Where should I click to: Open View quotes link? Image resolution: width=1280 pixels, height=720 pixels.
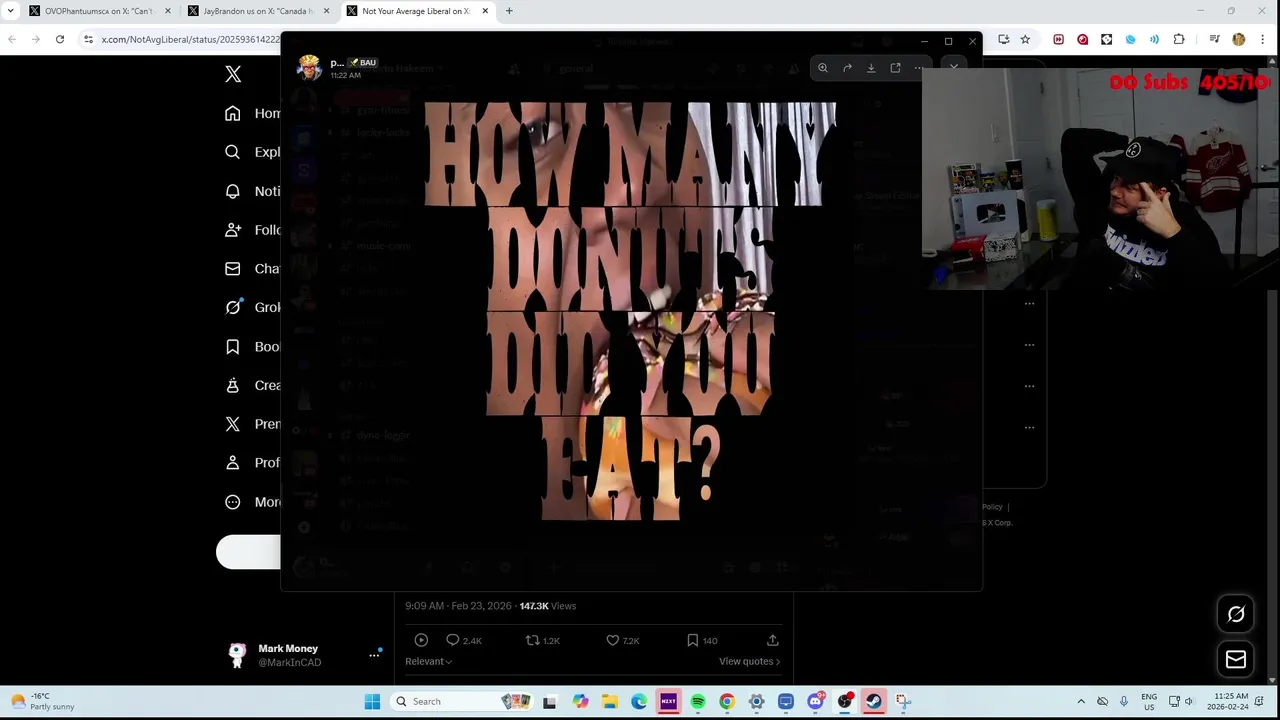pos(749,661)
